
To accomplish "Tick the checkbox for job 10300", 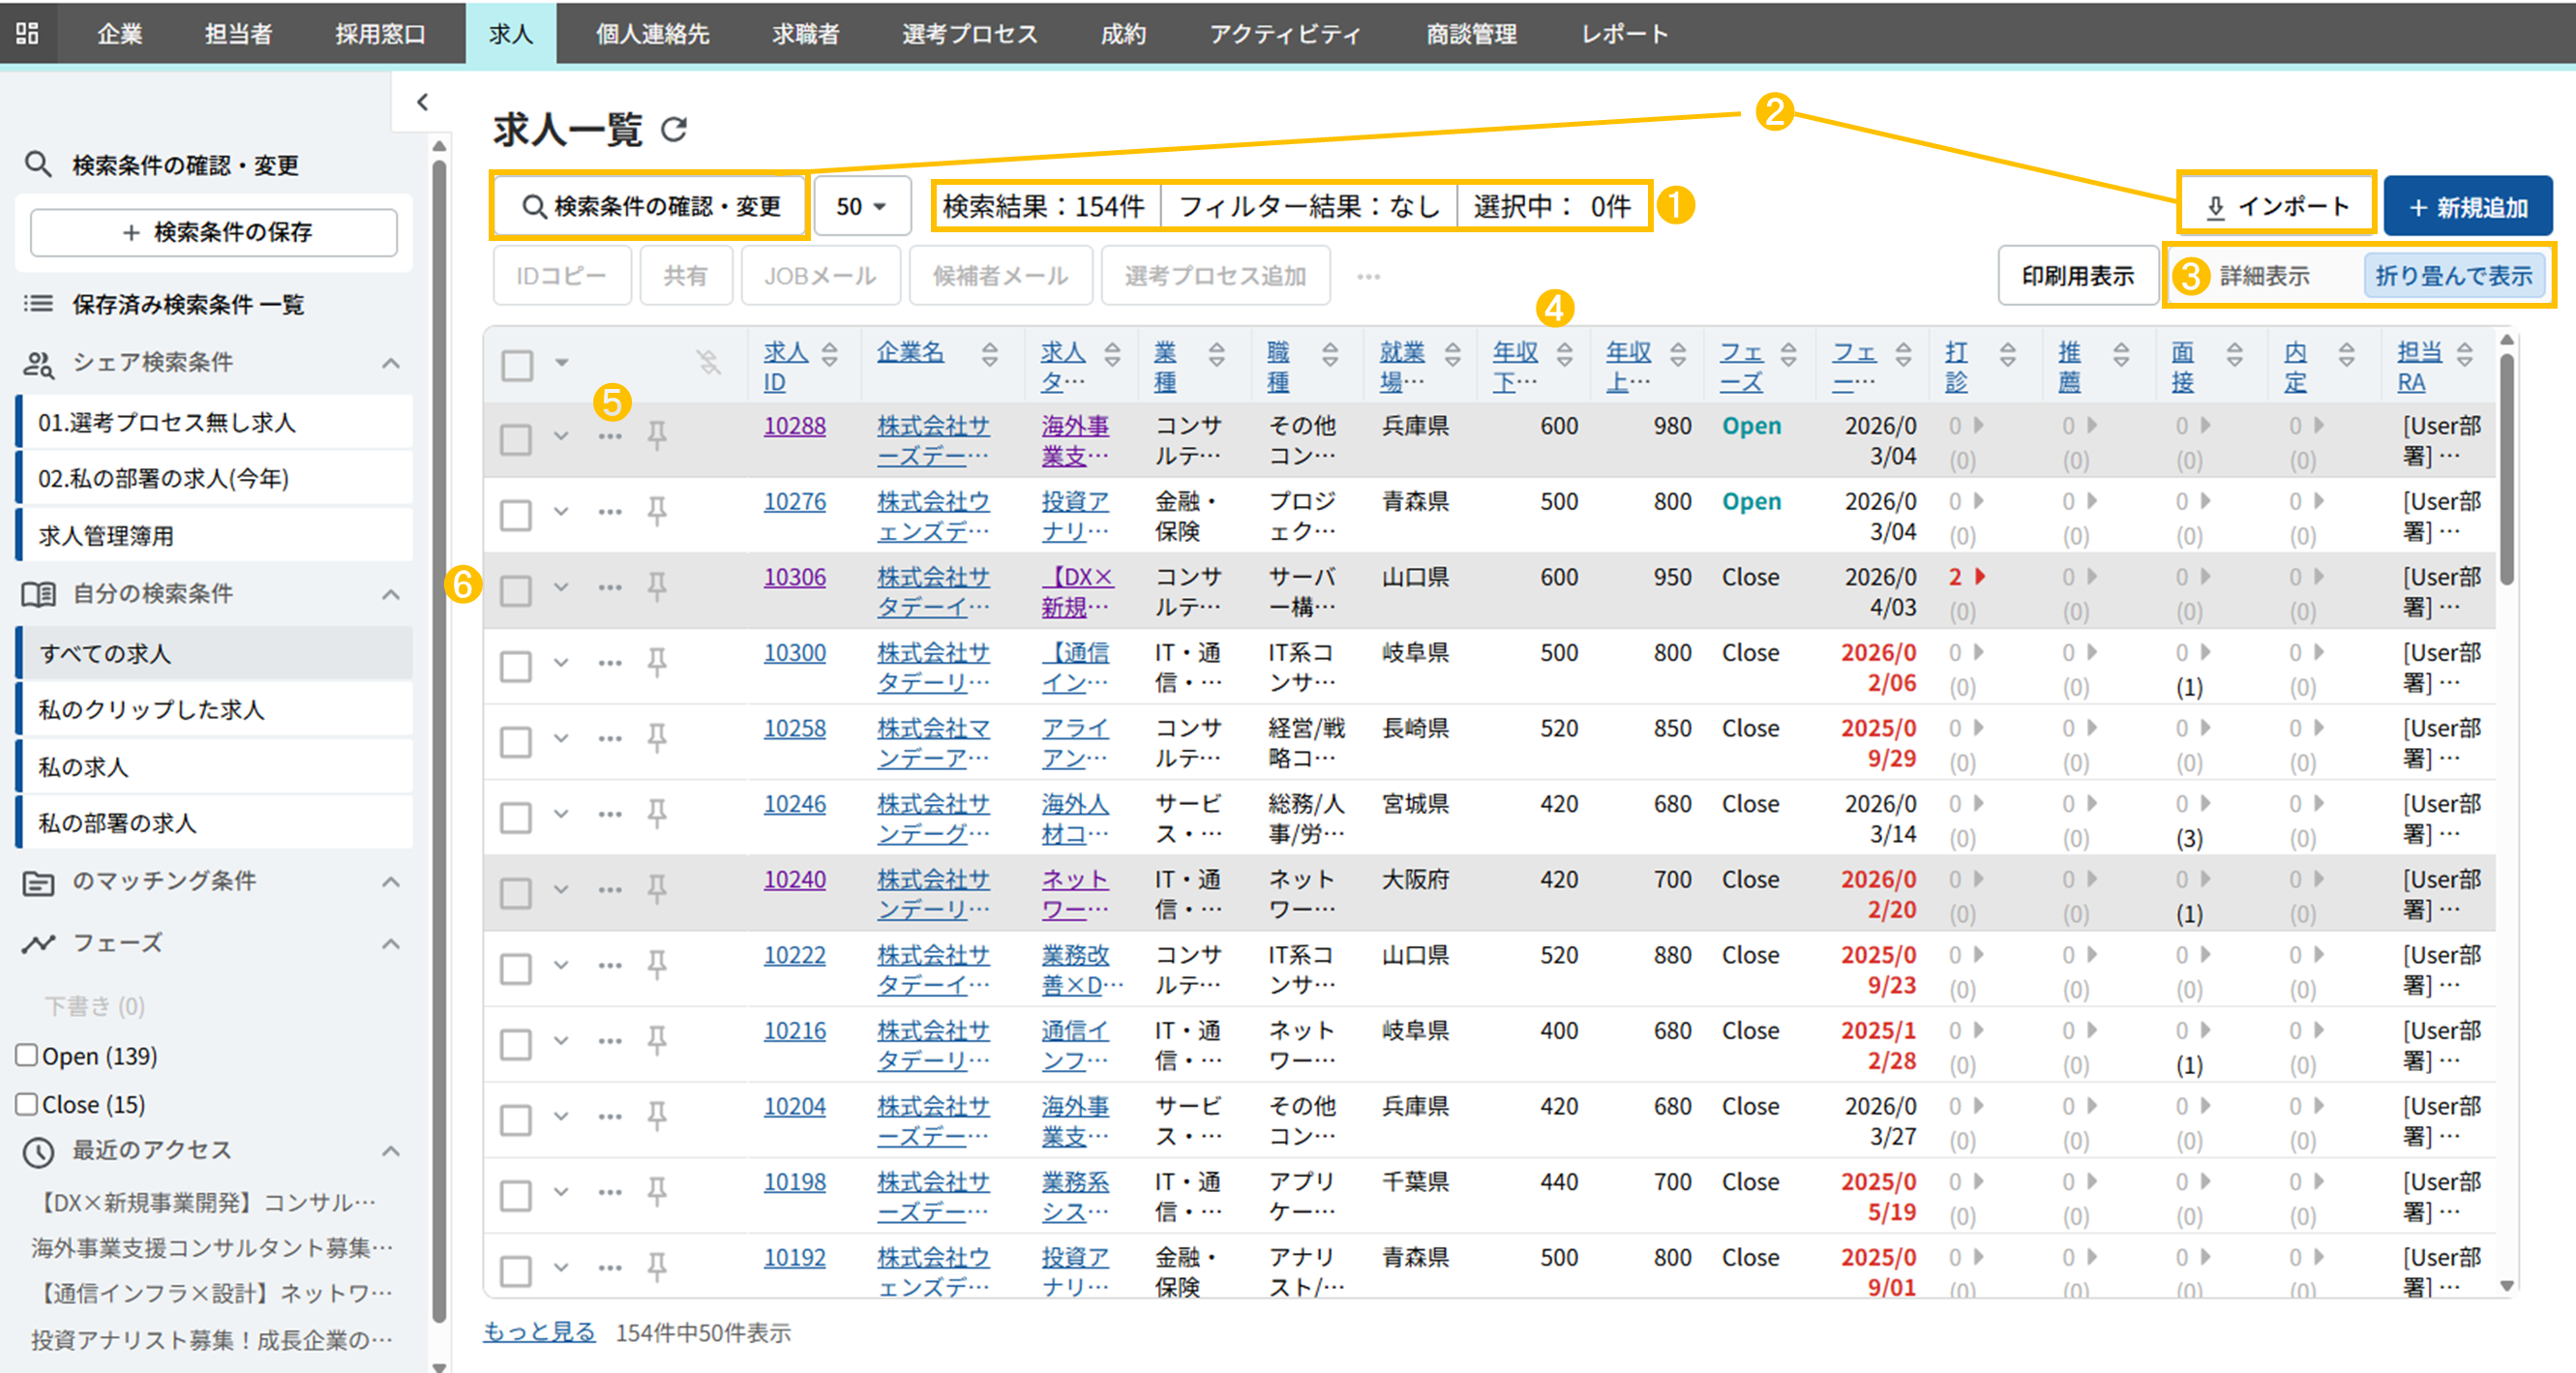I will (516, 666).
